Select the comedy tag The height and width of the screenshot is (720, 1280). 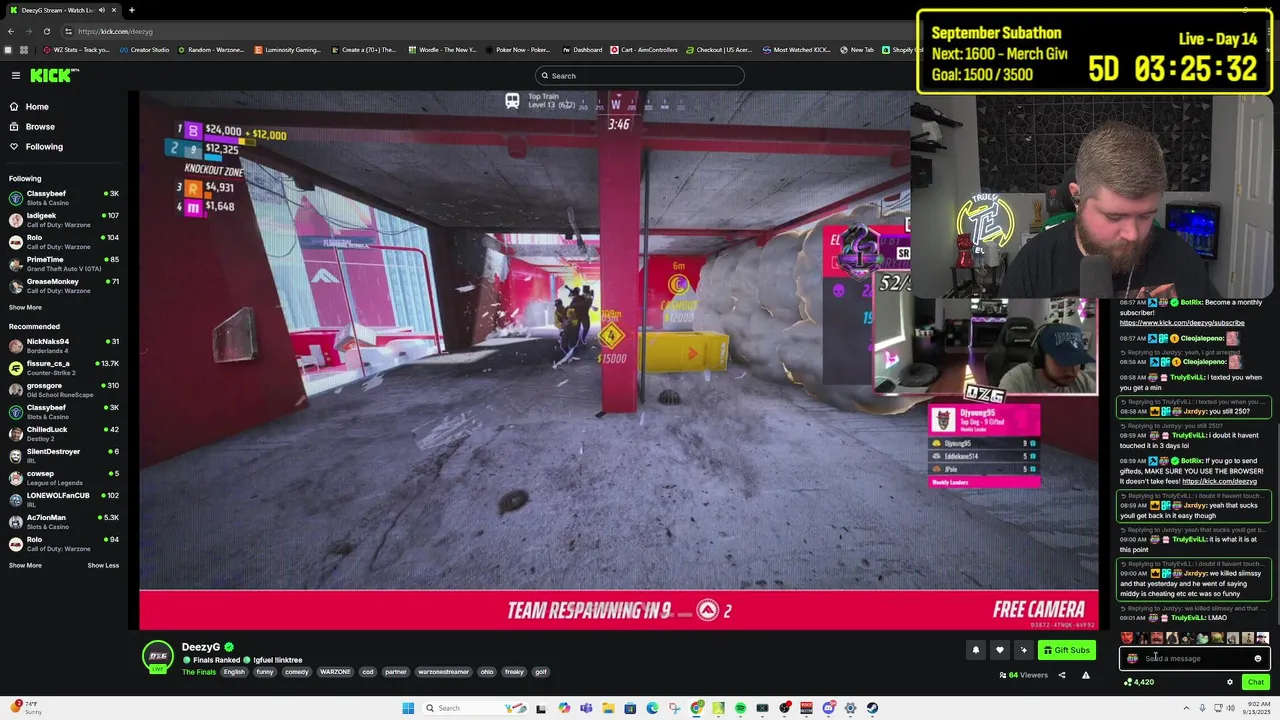tap(297, 672)
